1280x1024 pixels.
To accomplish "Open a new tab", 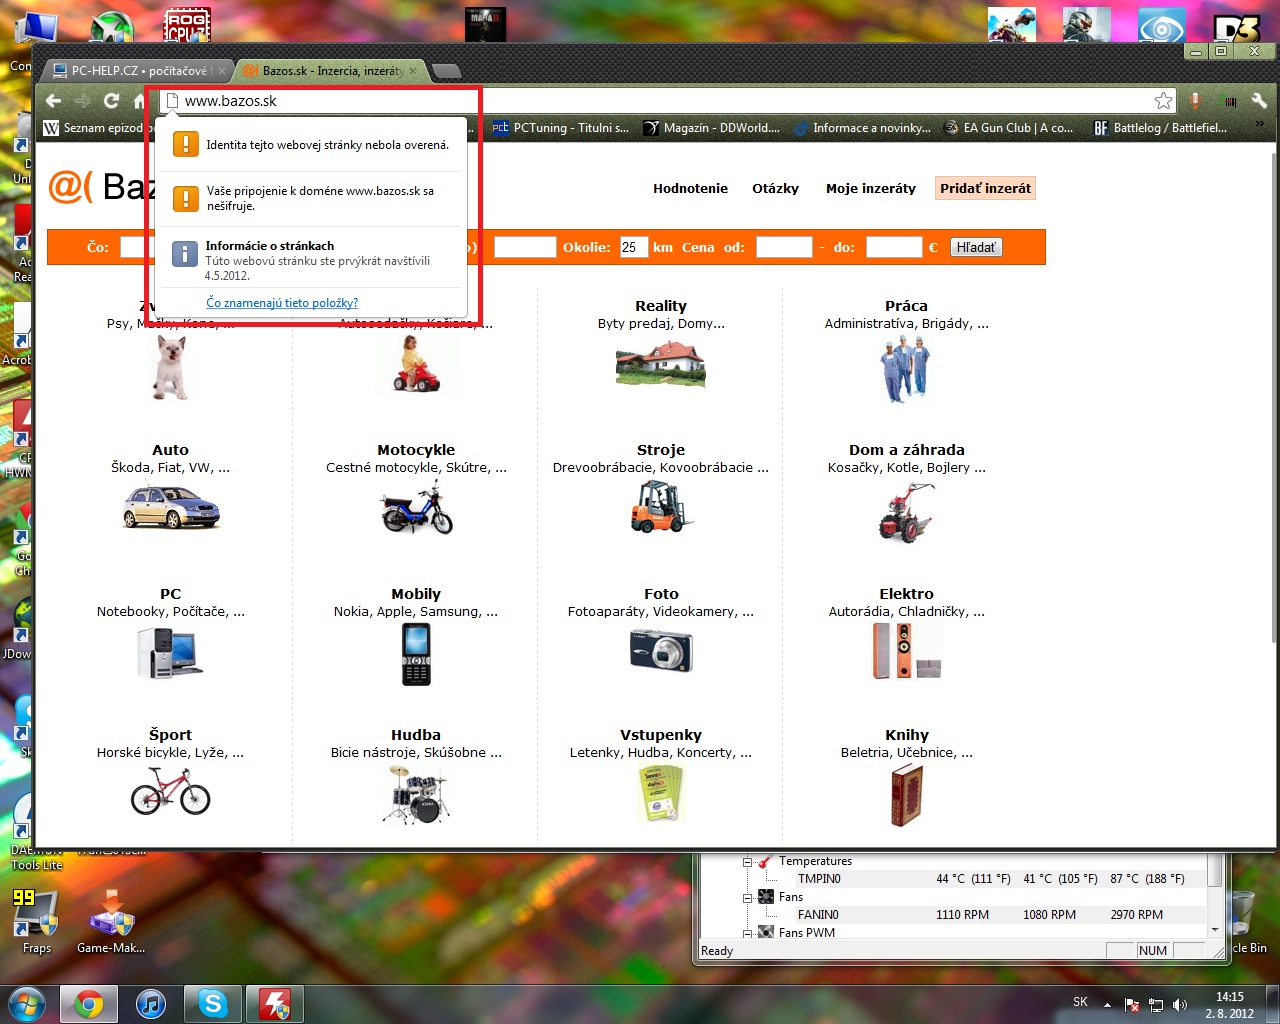I will click(447, 71).
